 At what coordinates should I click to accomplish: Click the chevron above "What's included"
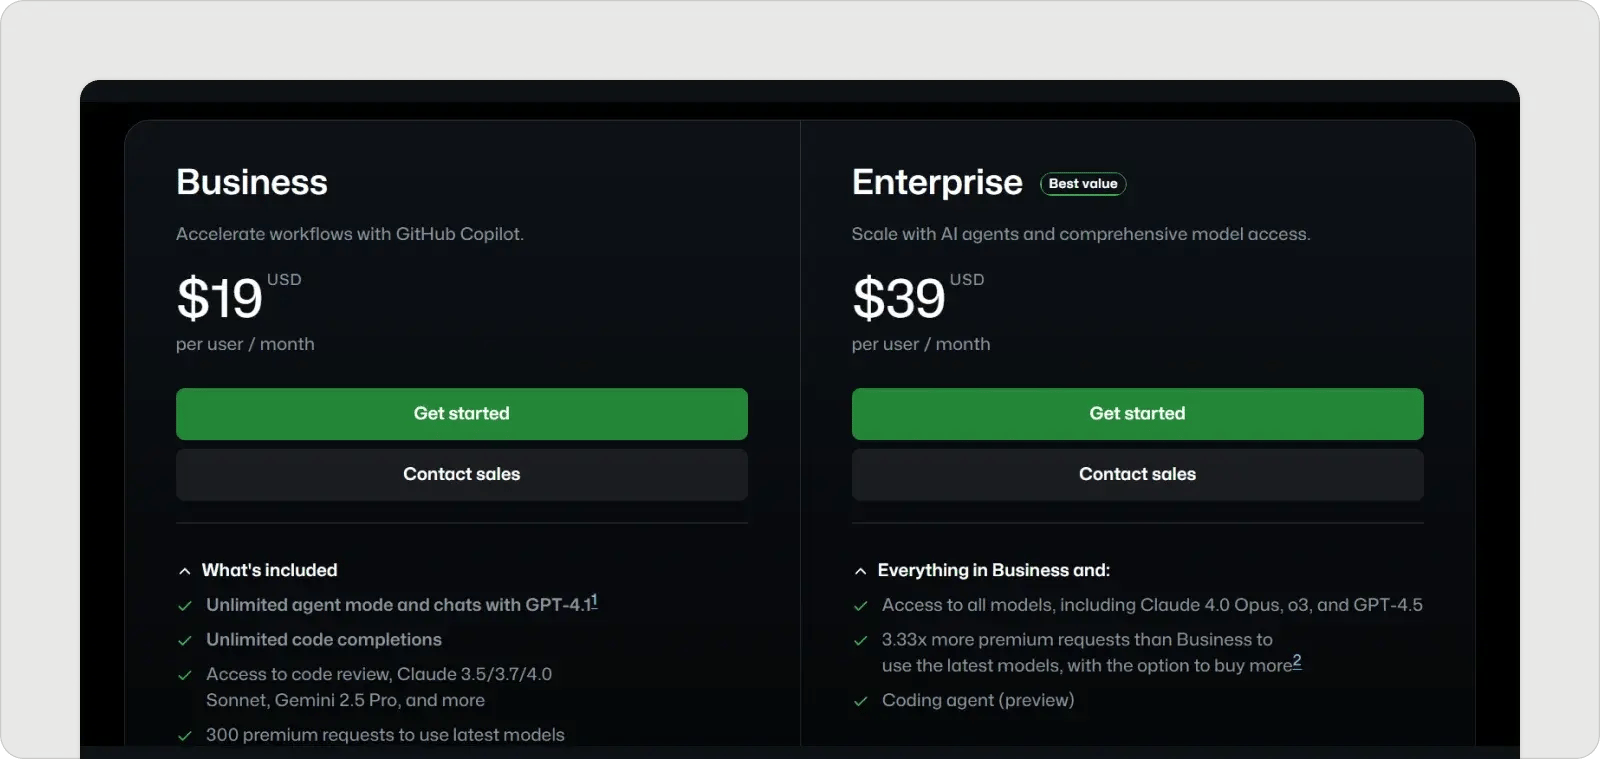click(184, 570)
